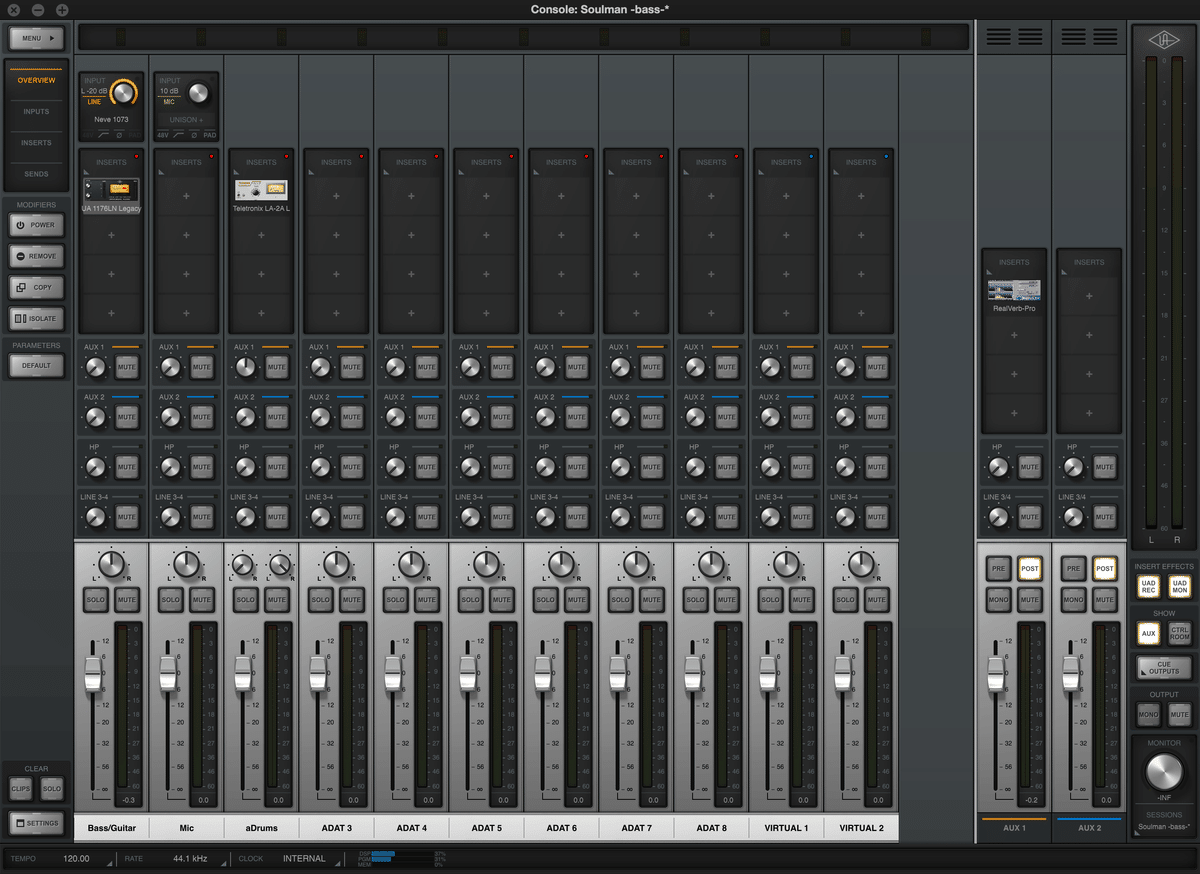Select the UNISON + slot on Mic channel
This screenshot has height=874, width=1200.
186,119
